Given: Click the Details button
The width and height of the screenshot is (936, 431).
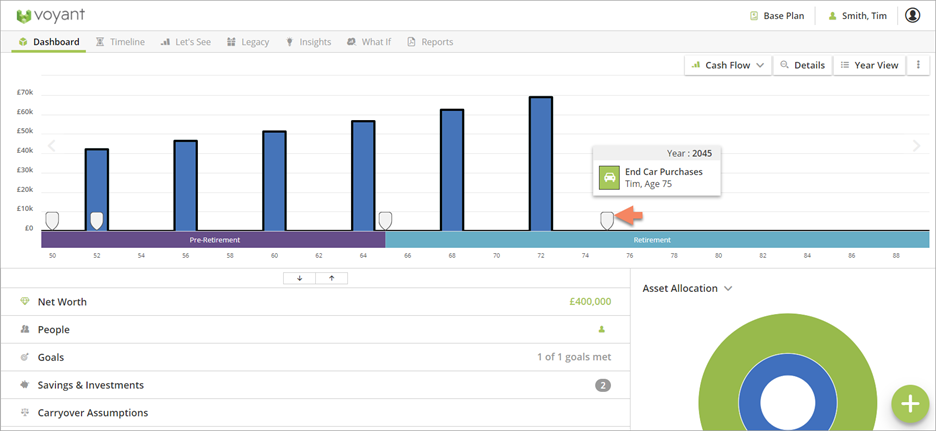Looking at the screenshot, I should [x=802, y=65].
